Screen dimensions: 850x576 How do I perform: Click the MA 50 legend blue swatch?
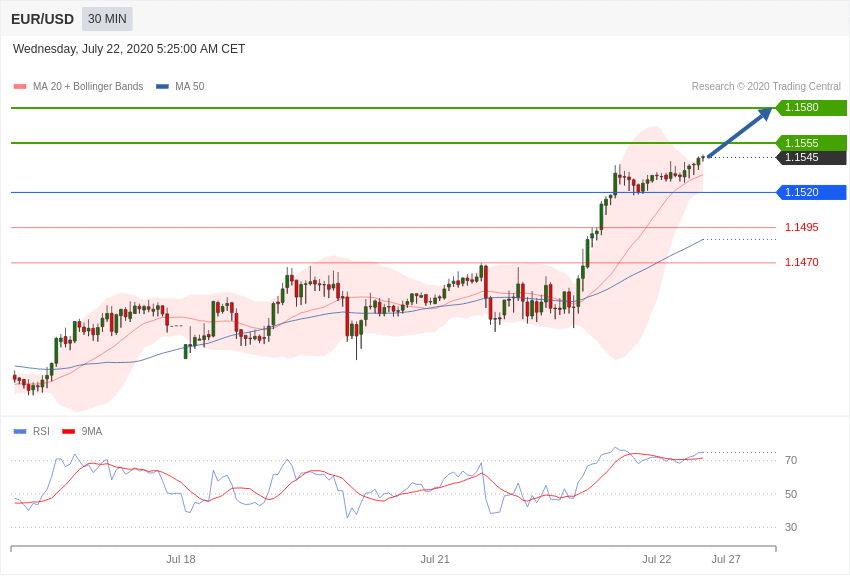click(x=162, y=87)
